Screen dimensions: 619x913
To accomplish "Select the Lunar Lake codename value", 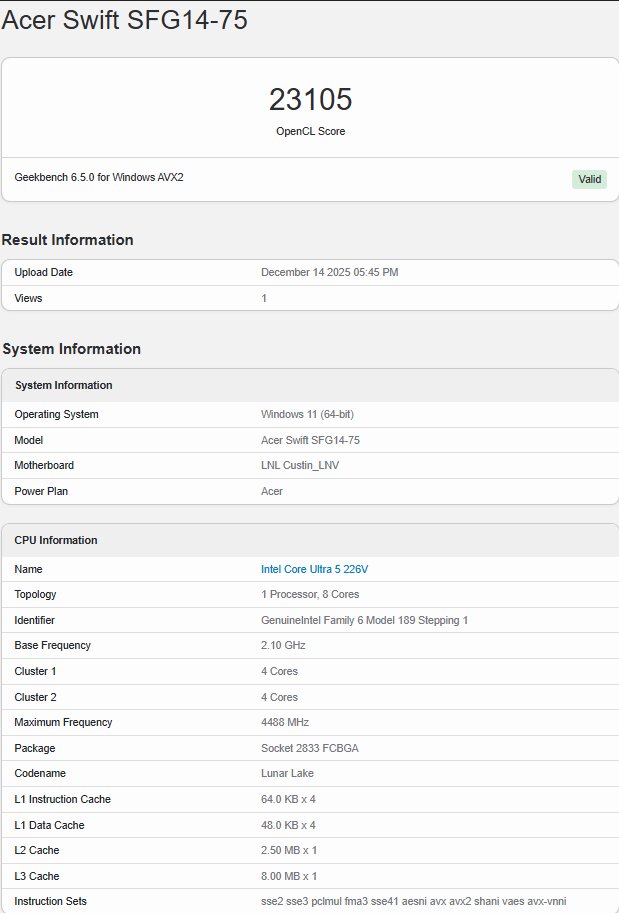I will click(x=287, y=773).
